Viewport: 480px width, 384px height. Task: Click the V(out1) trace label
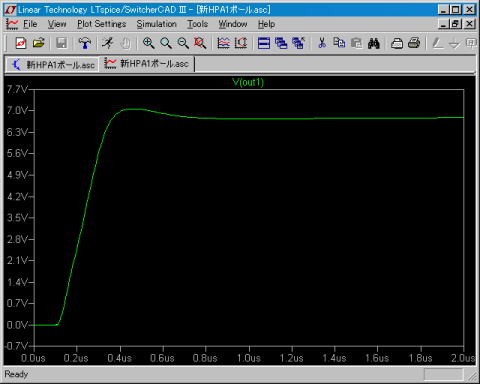[x=248, y=82]
